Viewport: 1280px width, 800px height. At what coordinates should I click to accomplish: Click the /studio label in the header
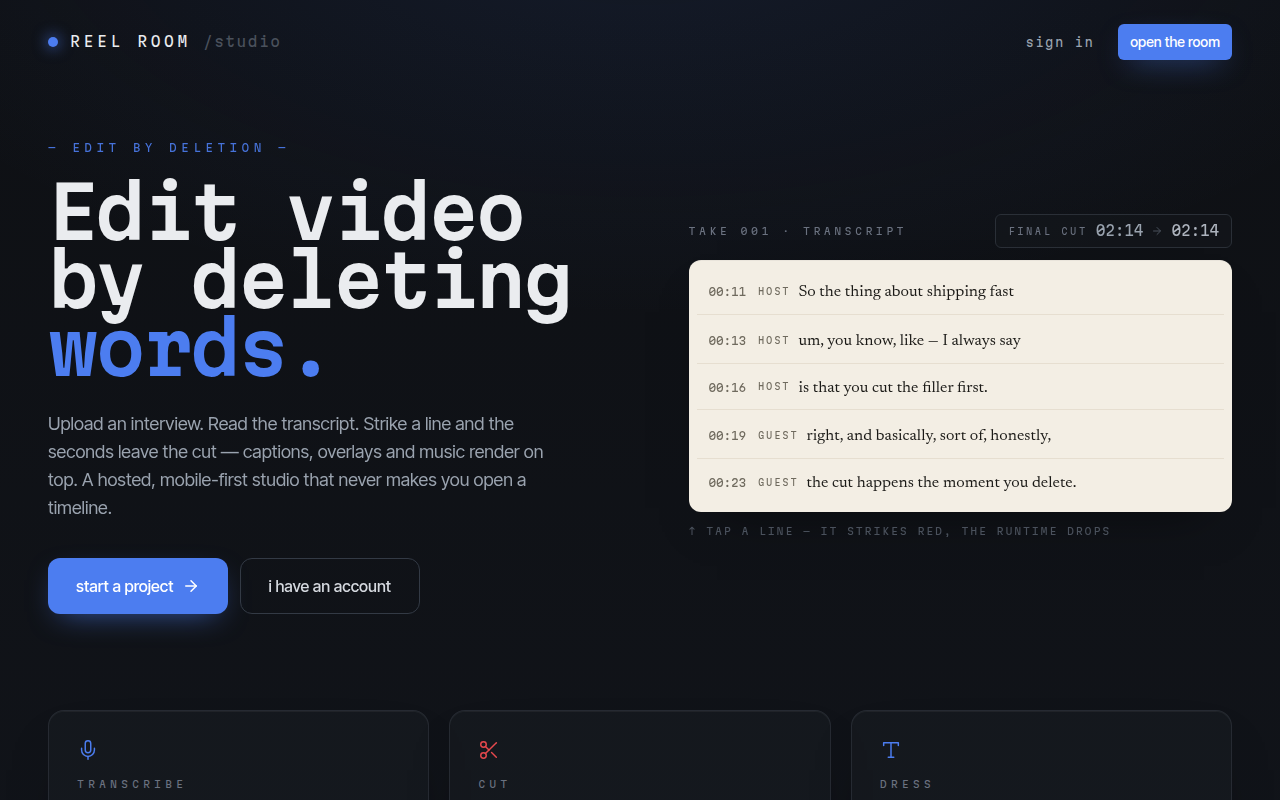tap(242, 42)
